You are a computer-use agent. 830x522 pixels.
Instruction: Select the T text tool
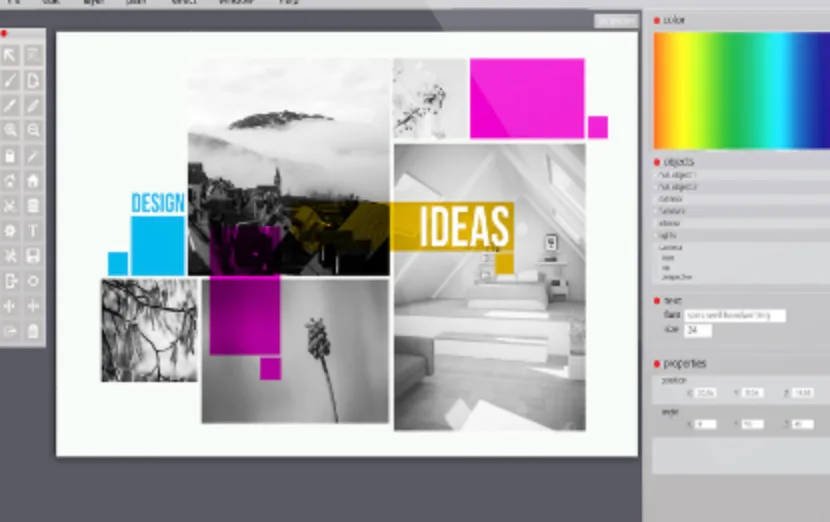33,231
